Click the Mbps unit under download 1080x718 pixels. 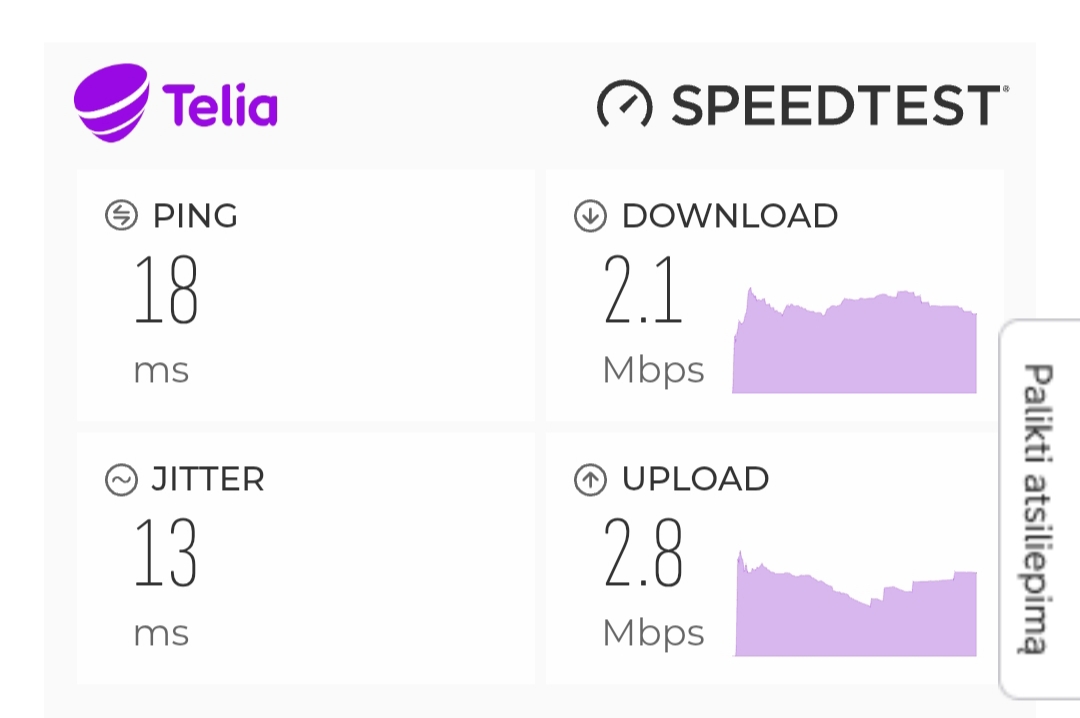pyautogui.click(x=653, y=370)
